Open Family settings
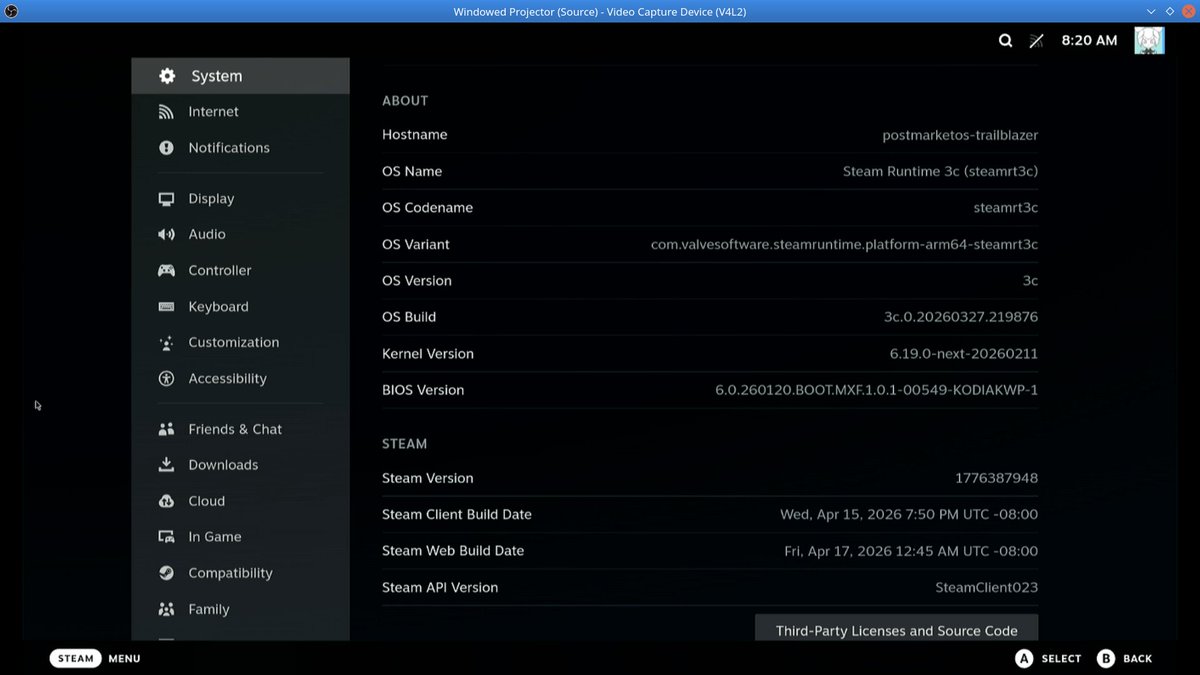Image resolution: width=1200 pixels, height=675 pixels. [240, 609]
